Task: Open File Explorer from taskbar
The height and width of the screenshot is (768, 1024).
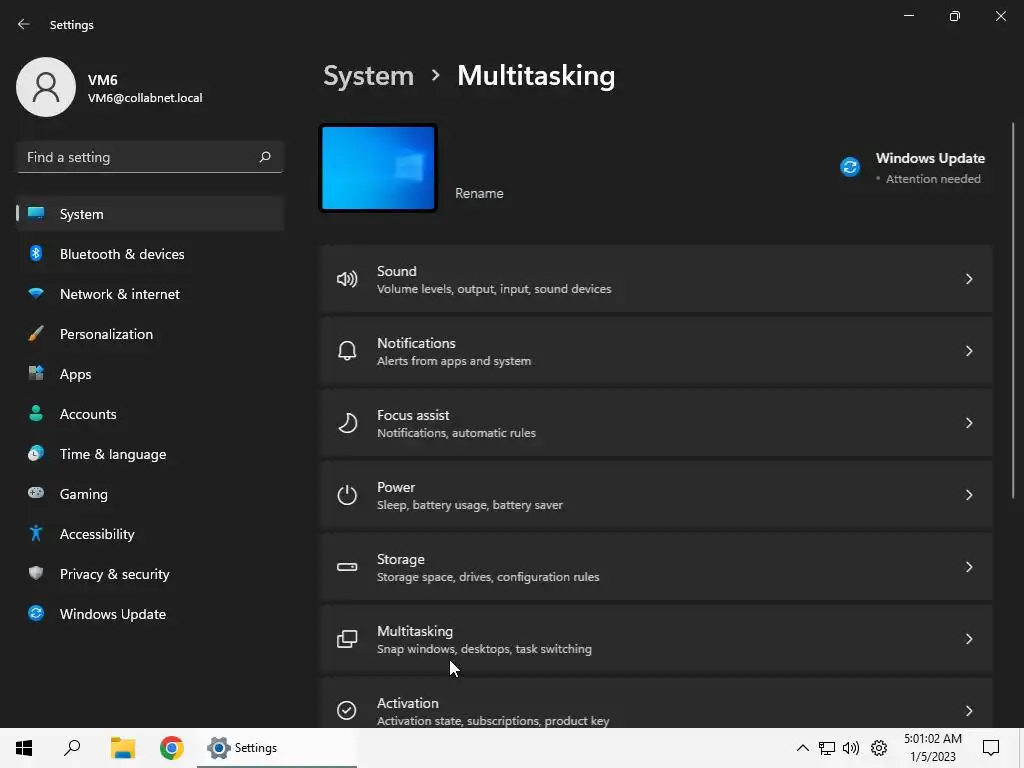Action: 122,748
